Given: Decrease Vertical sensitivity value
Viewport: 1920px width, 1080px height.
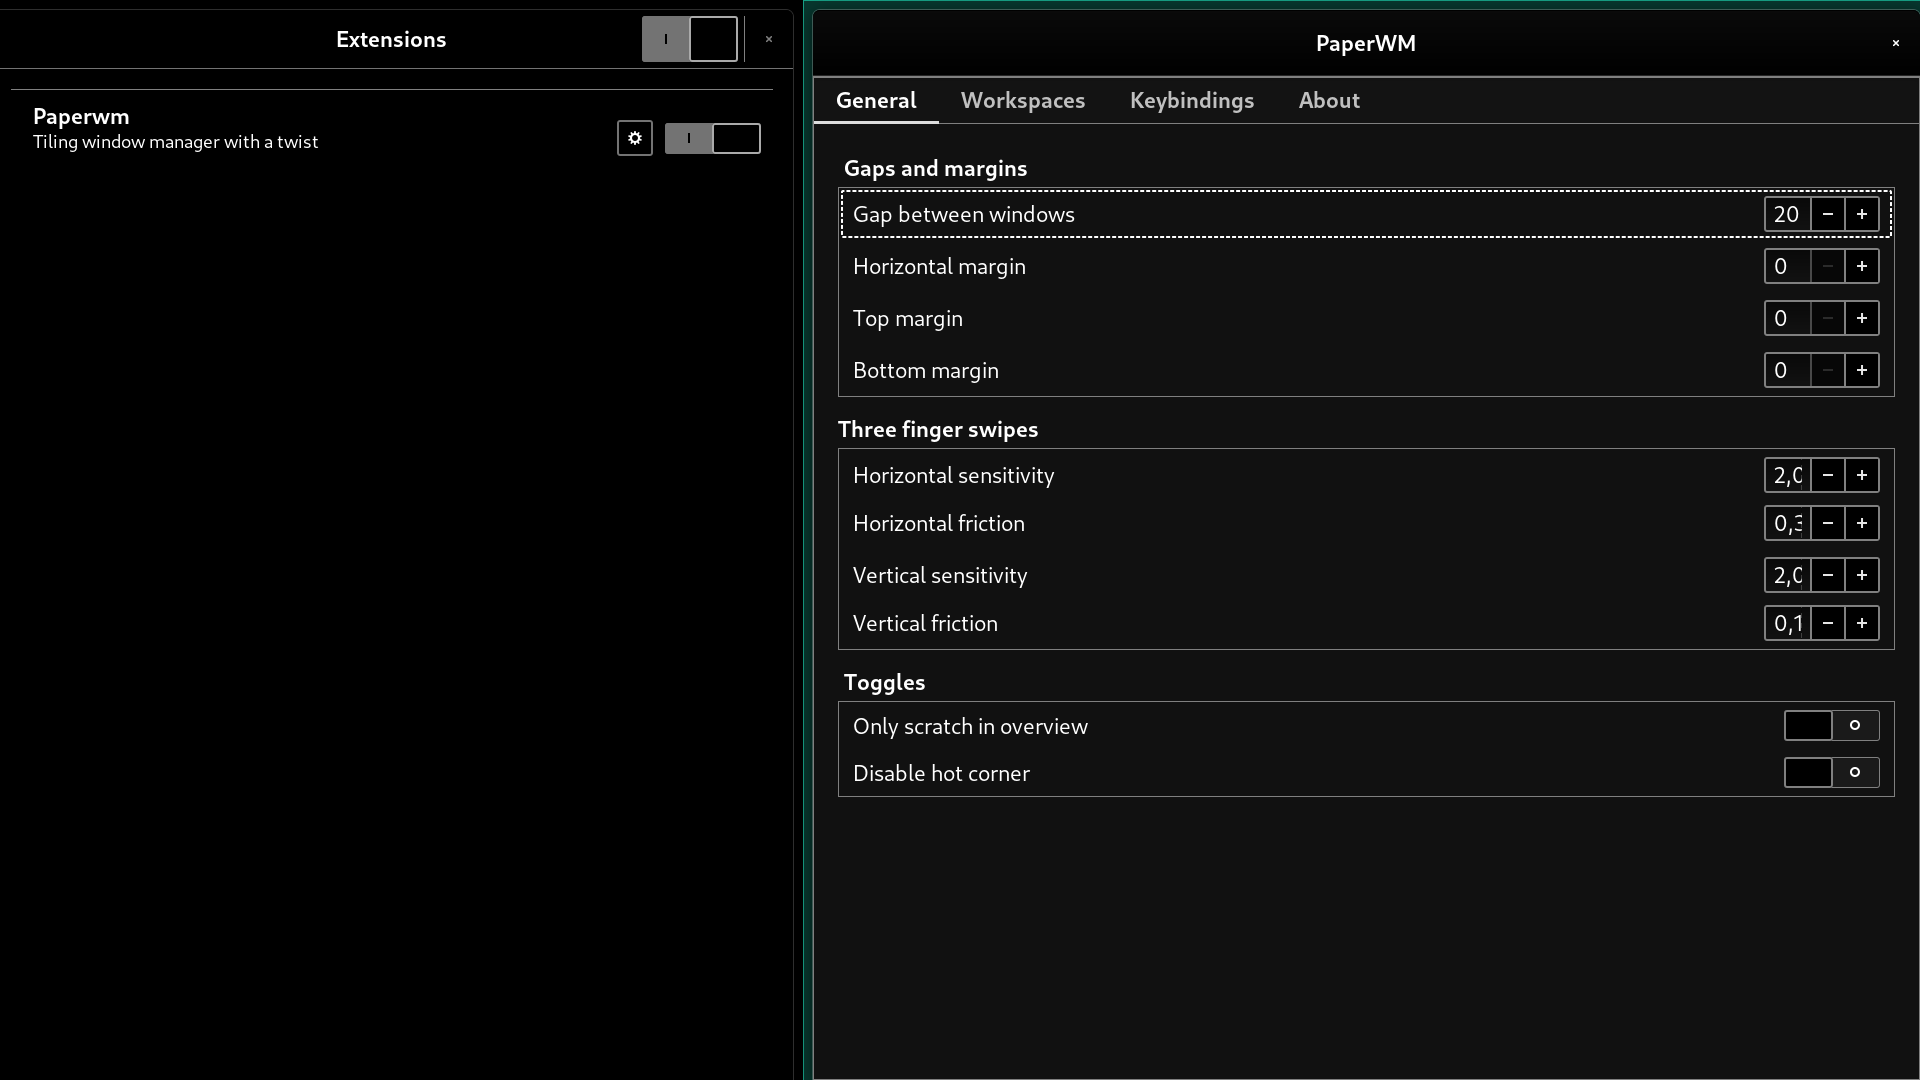Looking at the screenshot, I should 1828,575.
